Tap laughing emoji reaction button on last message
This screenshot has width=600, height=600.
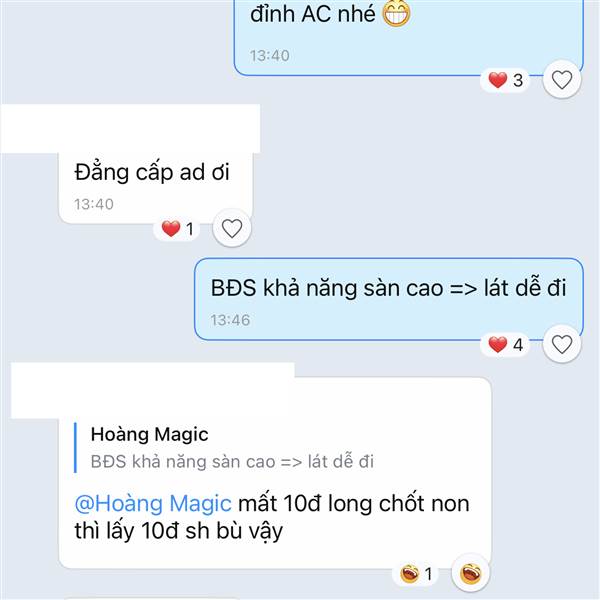point(471,574)
